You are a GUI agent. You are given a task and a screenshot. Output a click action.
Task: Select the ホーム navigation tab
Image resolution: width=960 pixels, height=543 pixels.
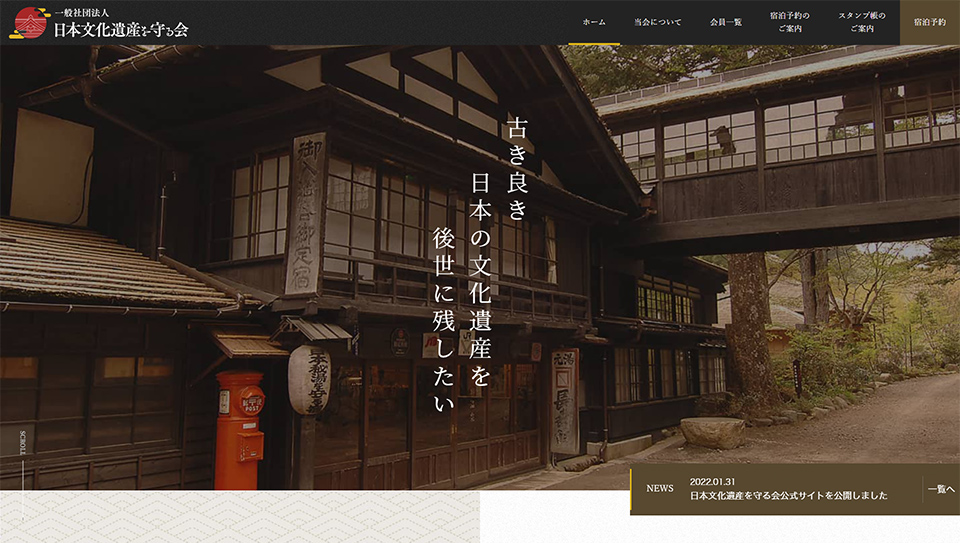594,22
